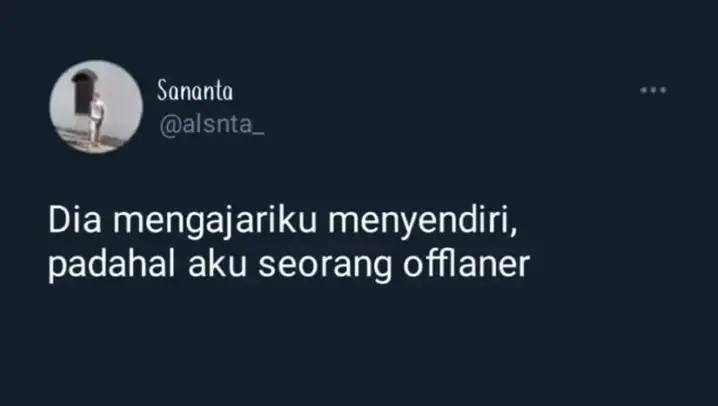Open Sananta's round profile picture
The height and width of the screenshot is (406, 718).
[x=96, y=106]
